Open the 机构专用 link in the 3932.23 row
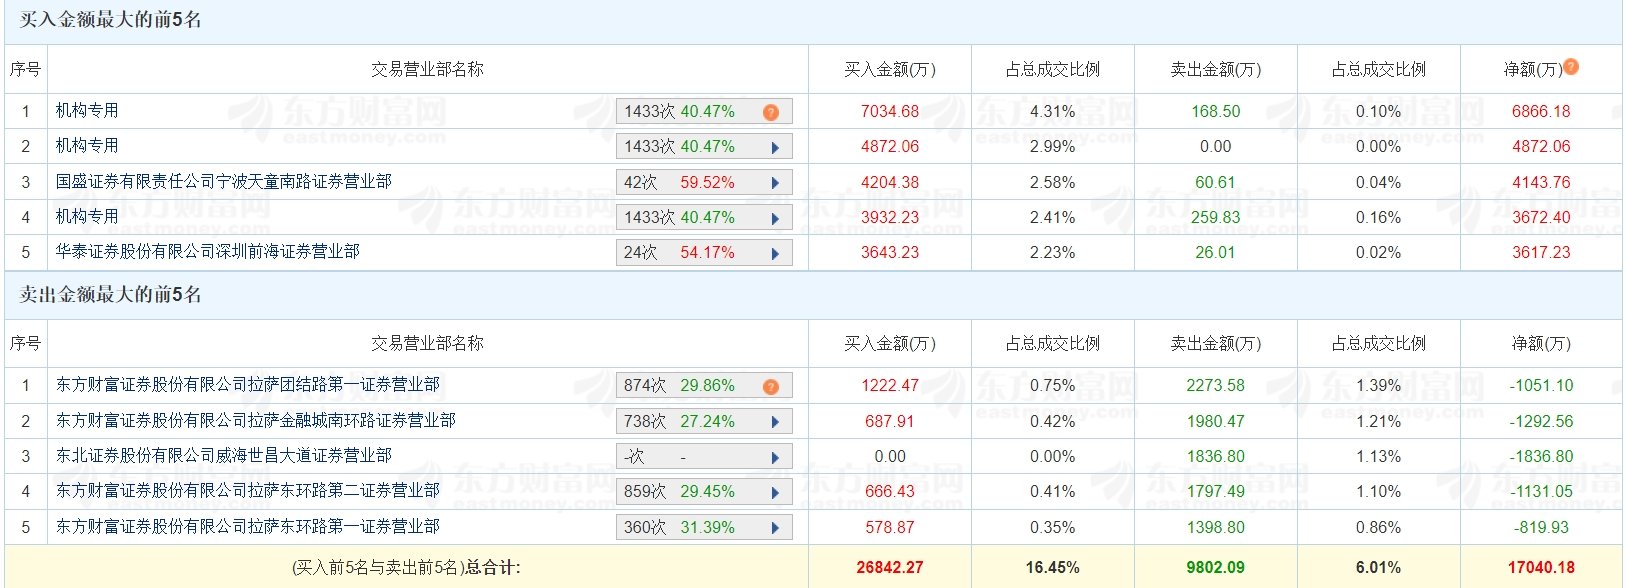The width and height of the screenshot is (1626, 588). click(87, 216)
